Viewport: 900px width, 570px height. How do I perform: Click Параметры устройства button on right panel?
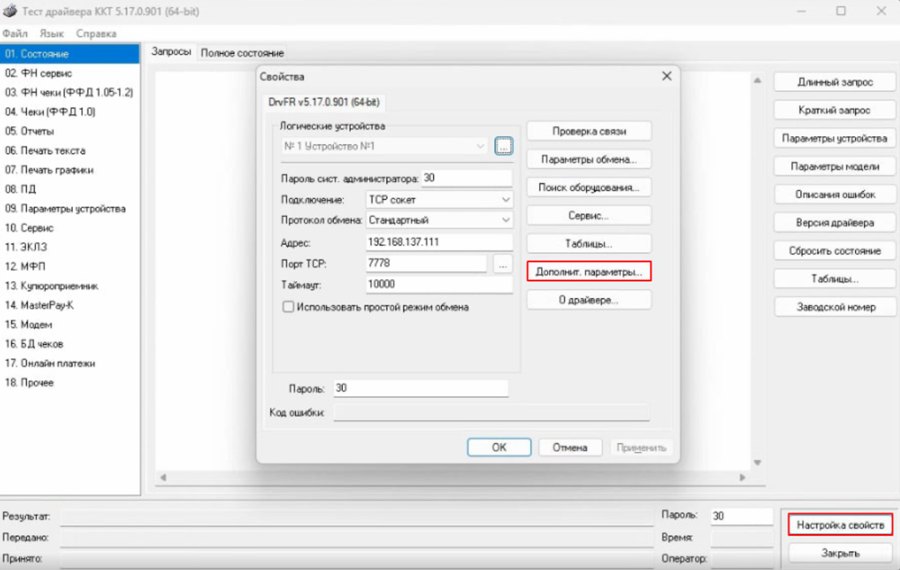coord(835,138)
